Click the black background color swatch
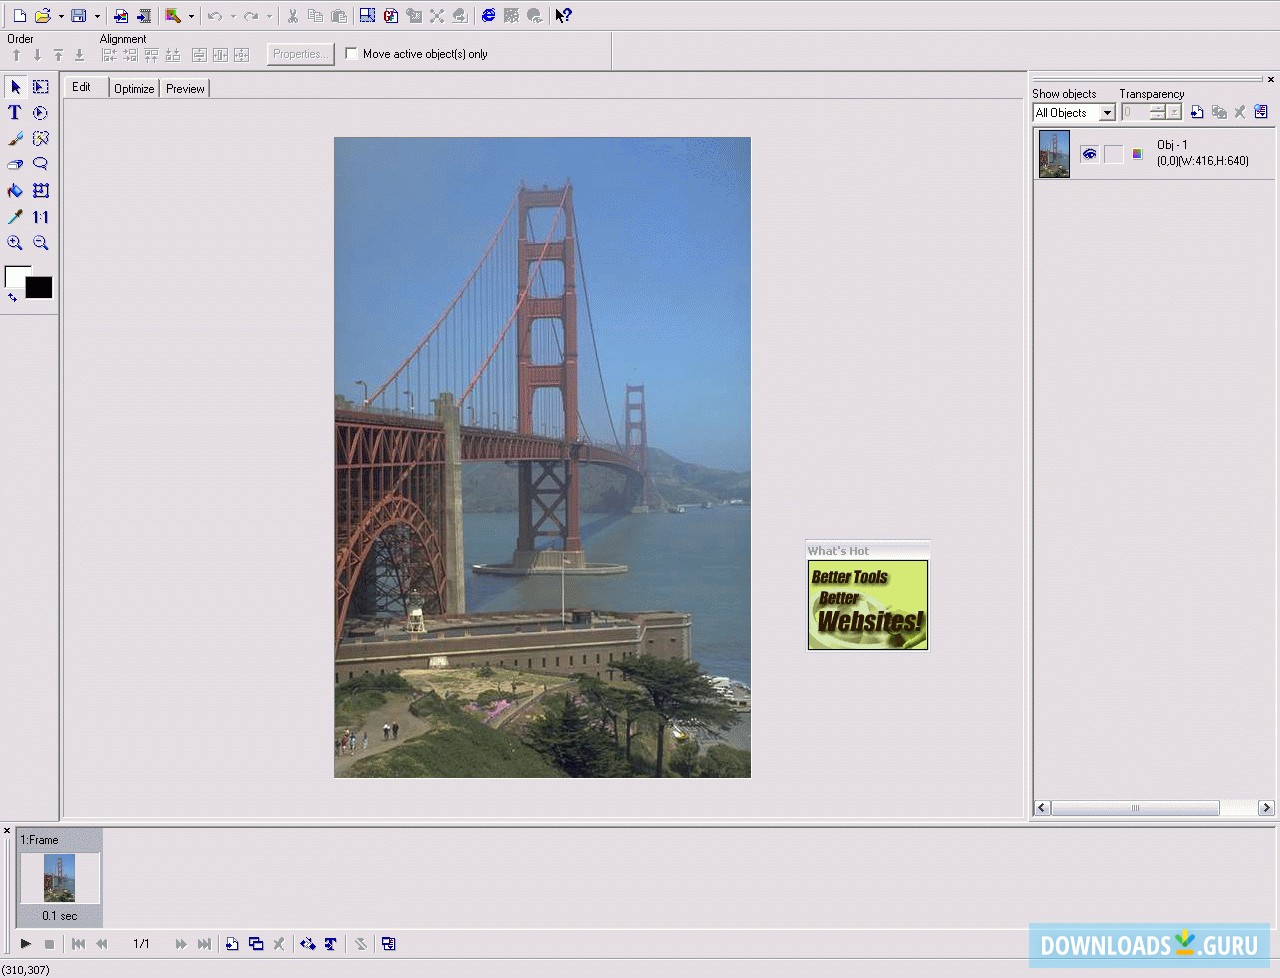The image size is (1280, 978). click(39, 288)
